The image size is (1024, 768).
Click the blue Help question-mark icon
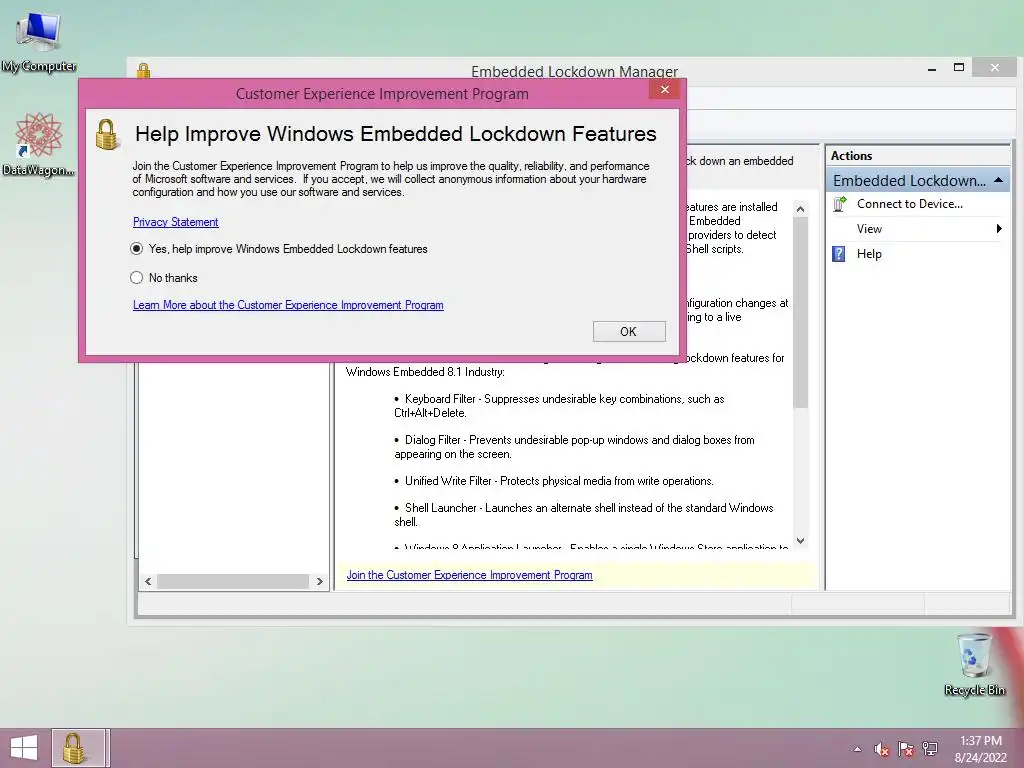point(839,254)
